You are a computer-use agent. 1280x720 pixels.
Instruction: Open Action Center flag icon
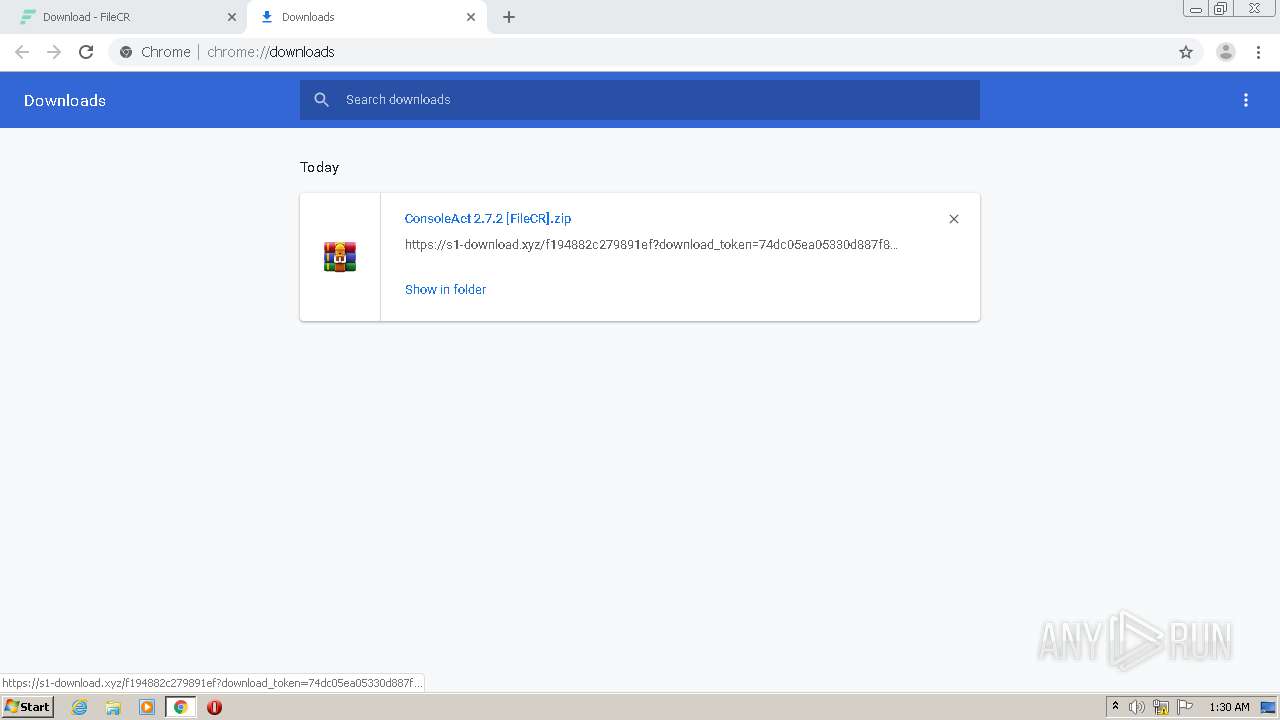[x=1185, y=707]
